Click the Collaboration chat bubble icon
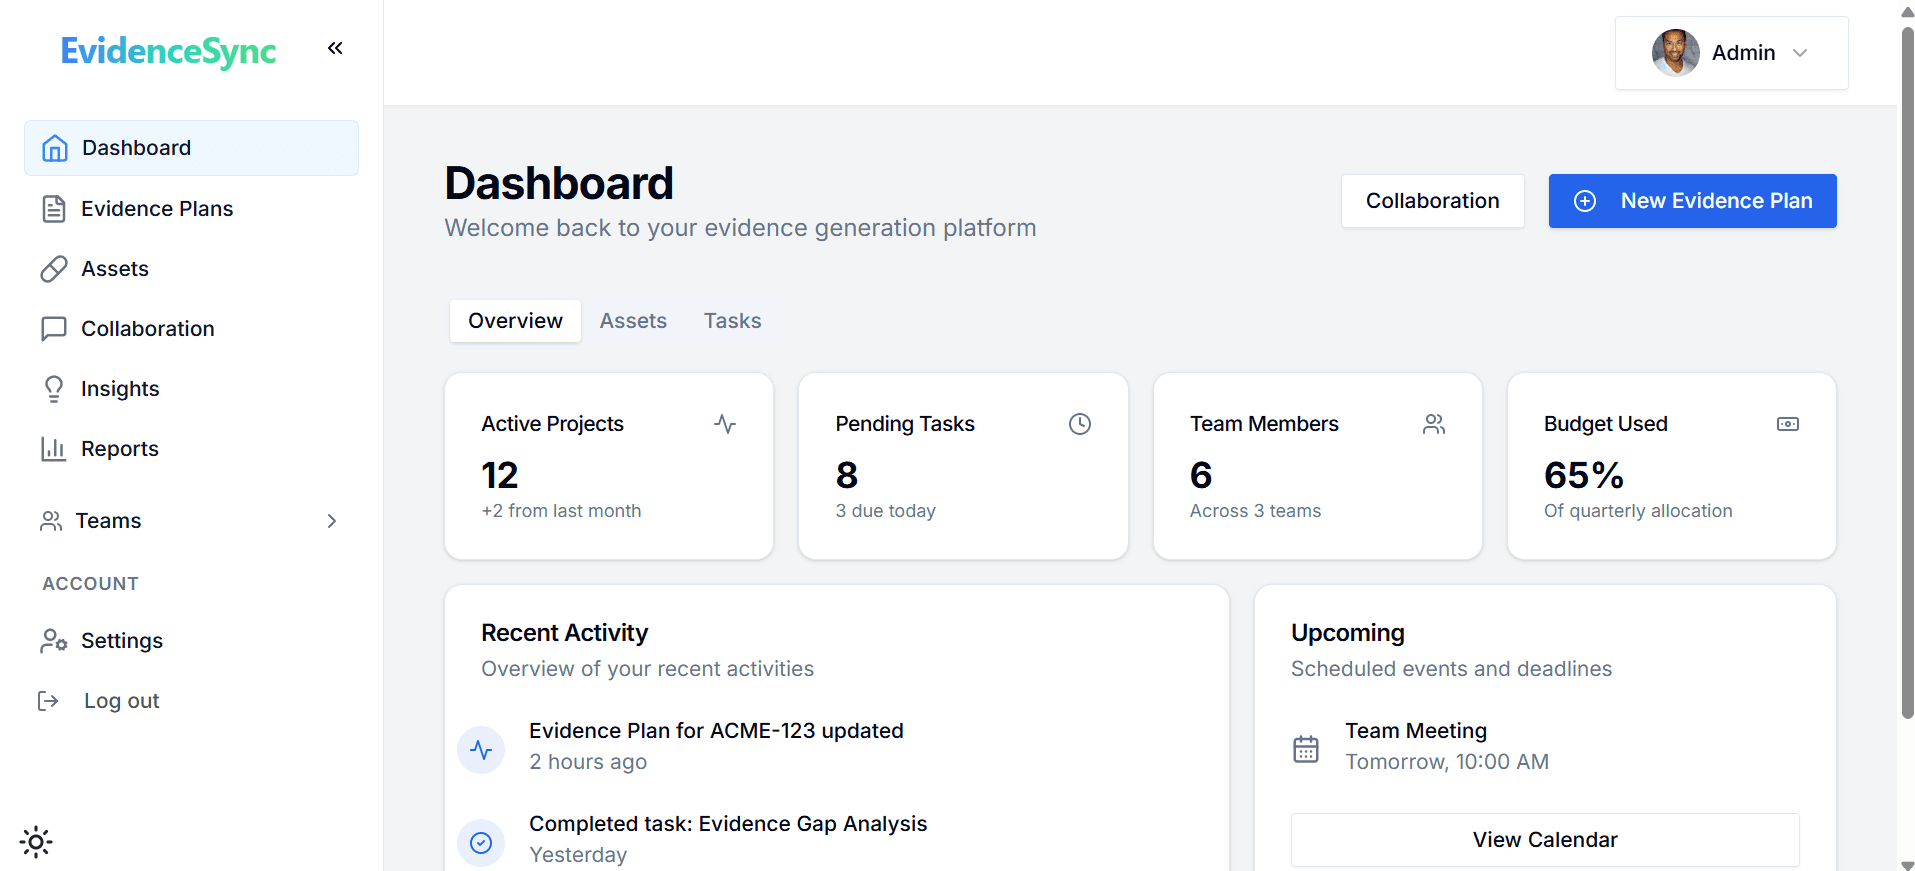Viewport: 1915px width, 871px height. point(54,329)
